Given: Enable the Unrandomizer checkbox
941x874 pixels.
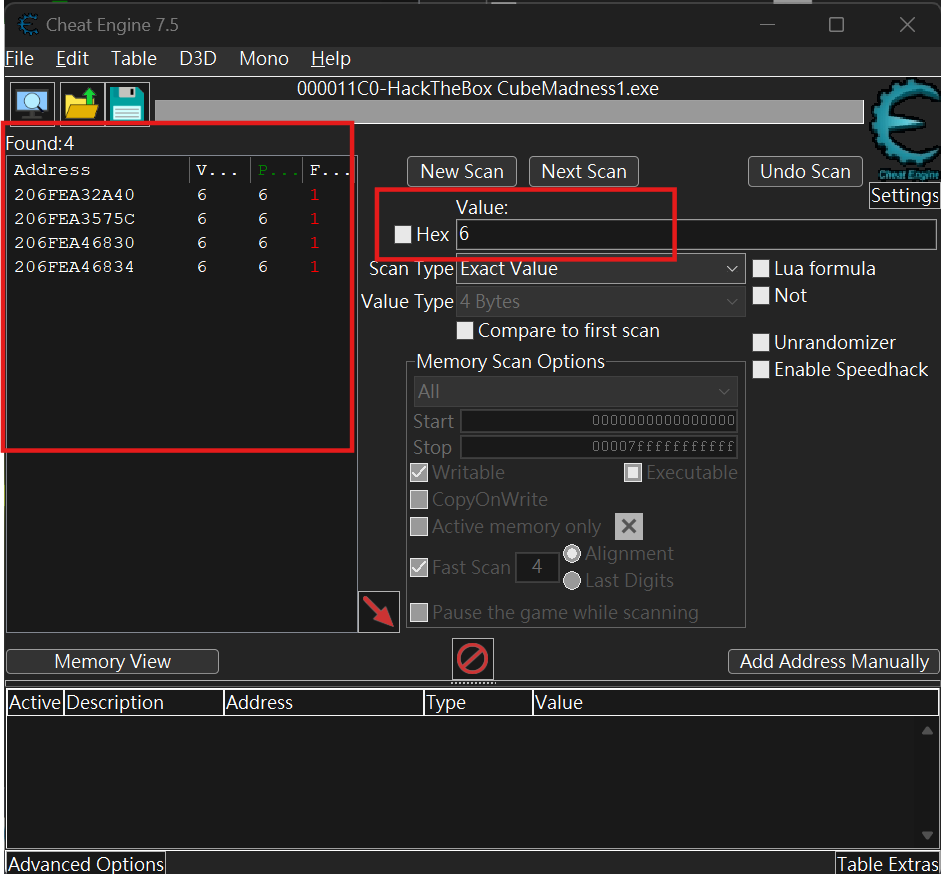Looking at the screenshot, I should pyautogui.click(x=761, y=342).
